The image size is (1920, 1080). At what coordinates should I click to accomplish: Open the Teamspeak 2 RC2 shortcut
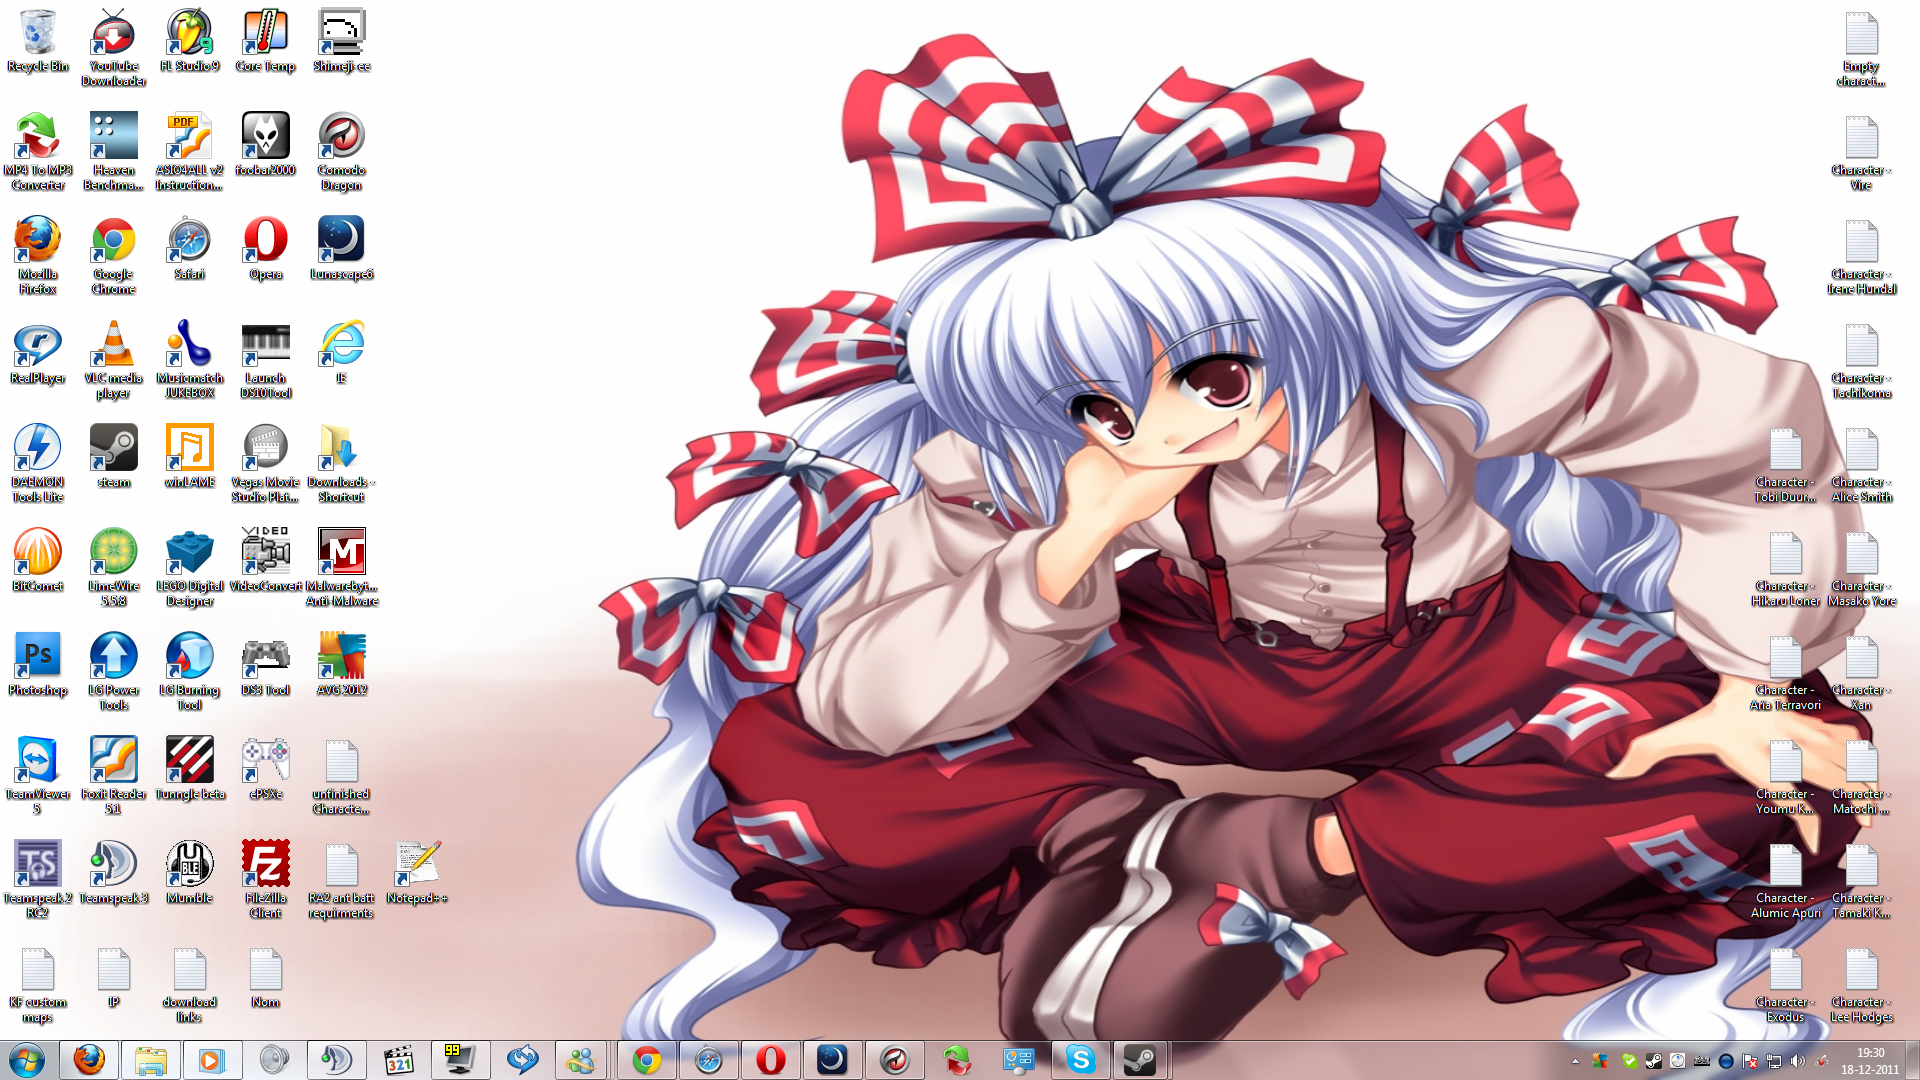pos(38,880)
